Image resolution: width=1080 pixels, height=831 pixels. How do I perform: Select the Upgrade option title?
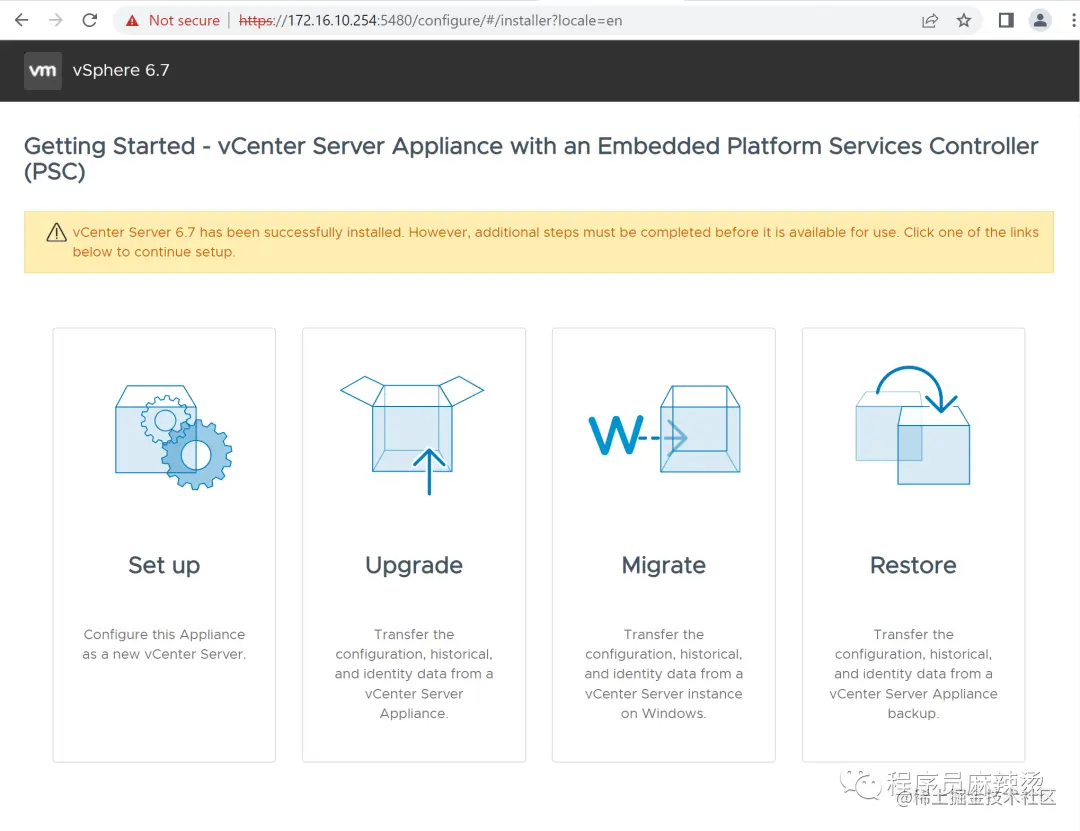pyautogui.click(x=414, y=565)
